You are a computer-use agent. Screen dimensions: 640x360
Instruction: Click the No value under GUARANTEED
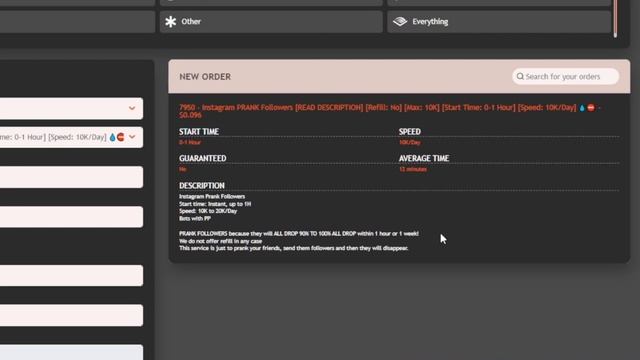[182, 169]
